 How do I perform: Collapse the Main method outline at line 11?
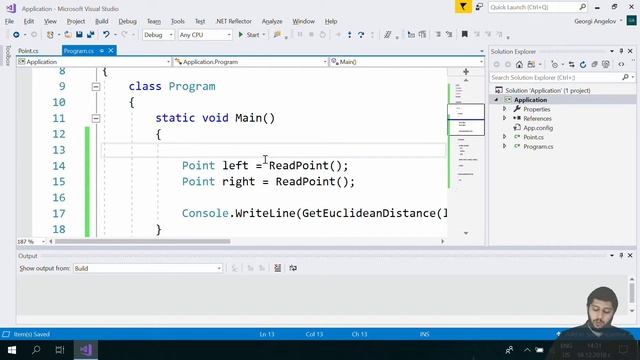(96, 118)
